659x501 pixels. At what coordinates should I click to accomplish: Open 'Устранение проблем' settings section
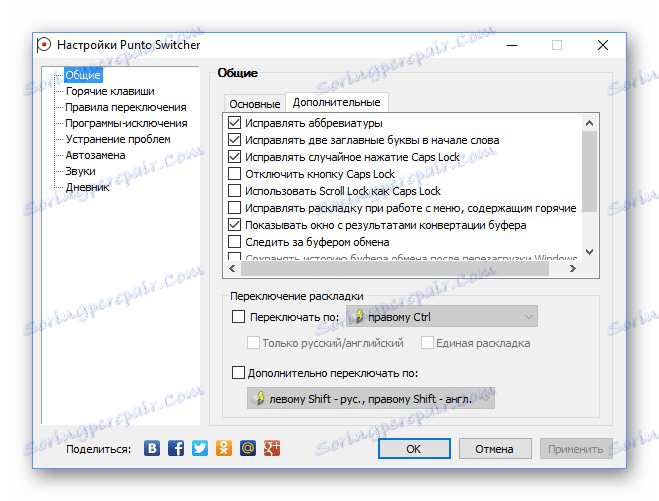[118, 139]
